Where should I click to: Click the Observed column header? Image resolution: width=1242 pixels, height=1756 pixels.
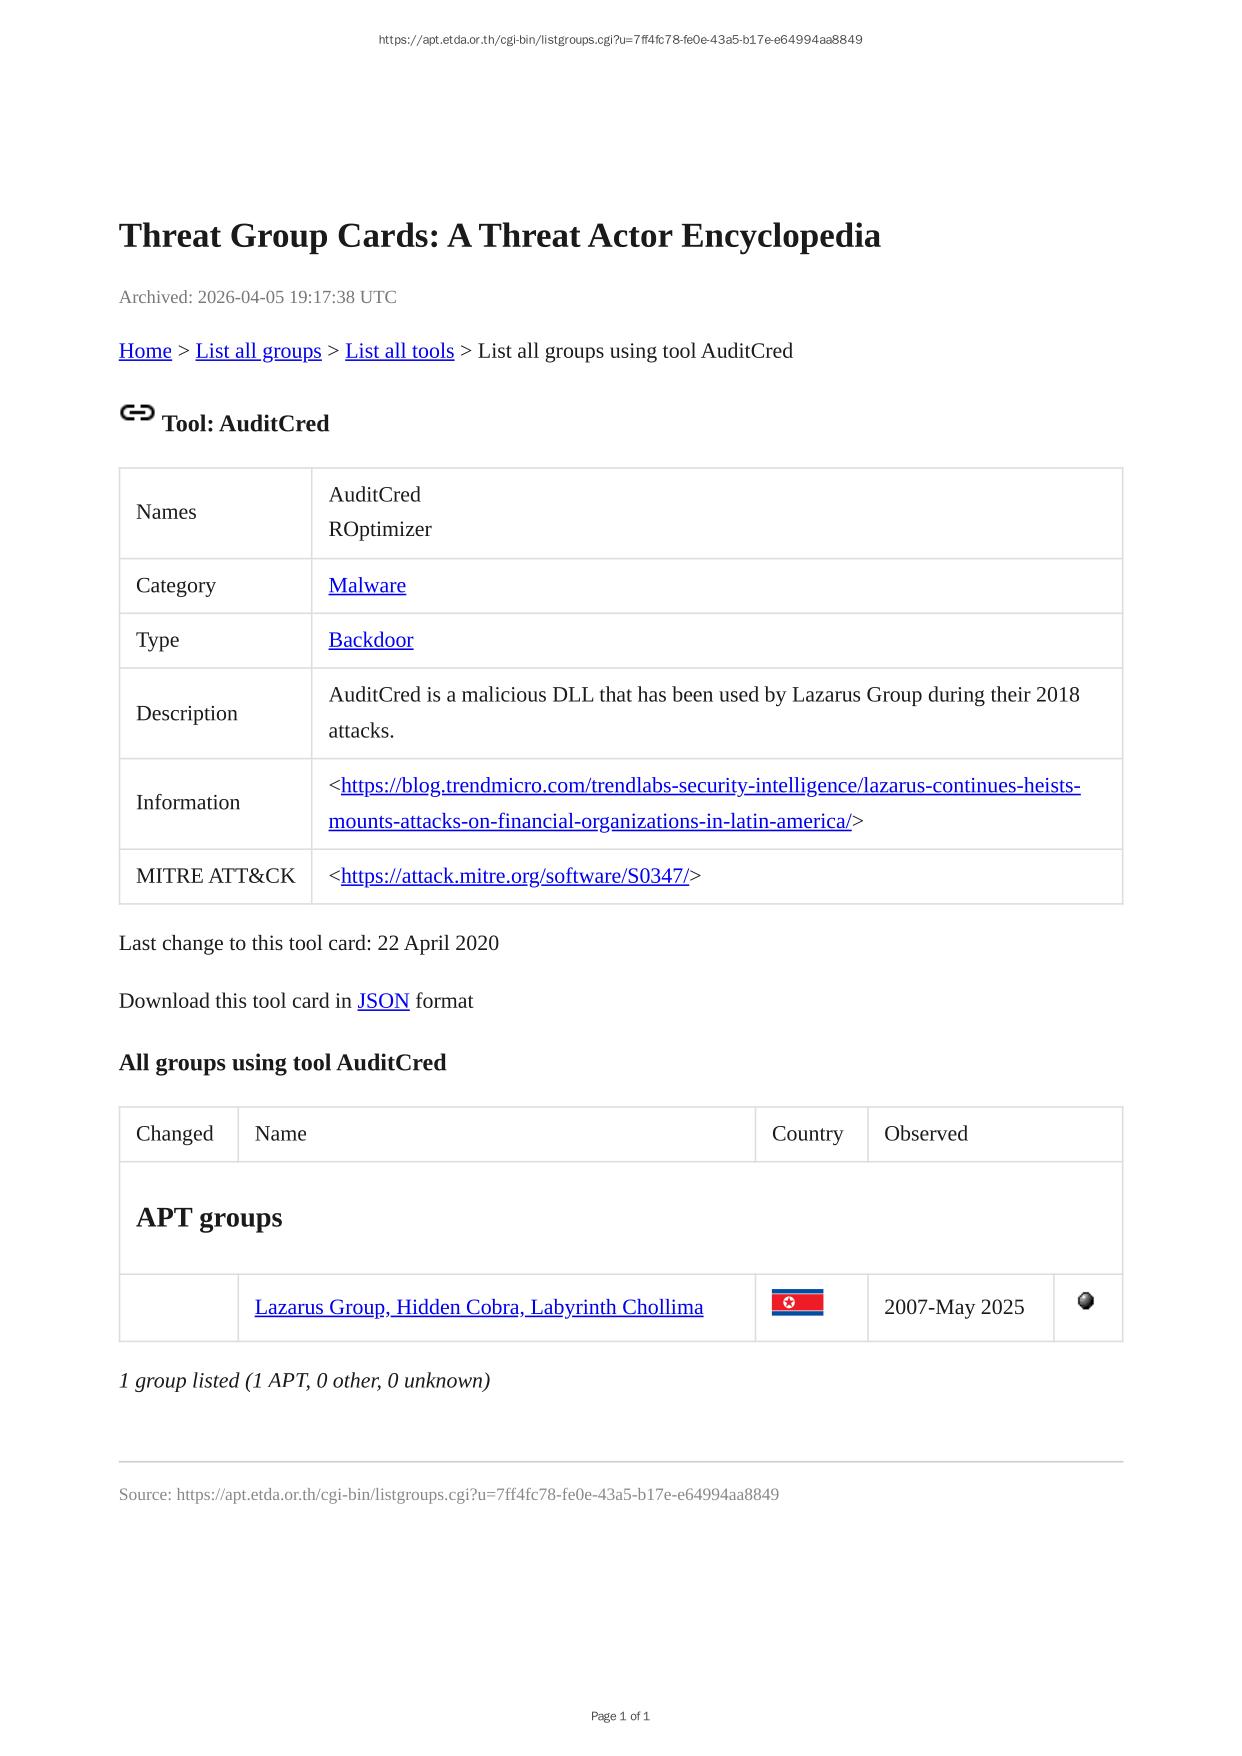tap(925, 1134)
